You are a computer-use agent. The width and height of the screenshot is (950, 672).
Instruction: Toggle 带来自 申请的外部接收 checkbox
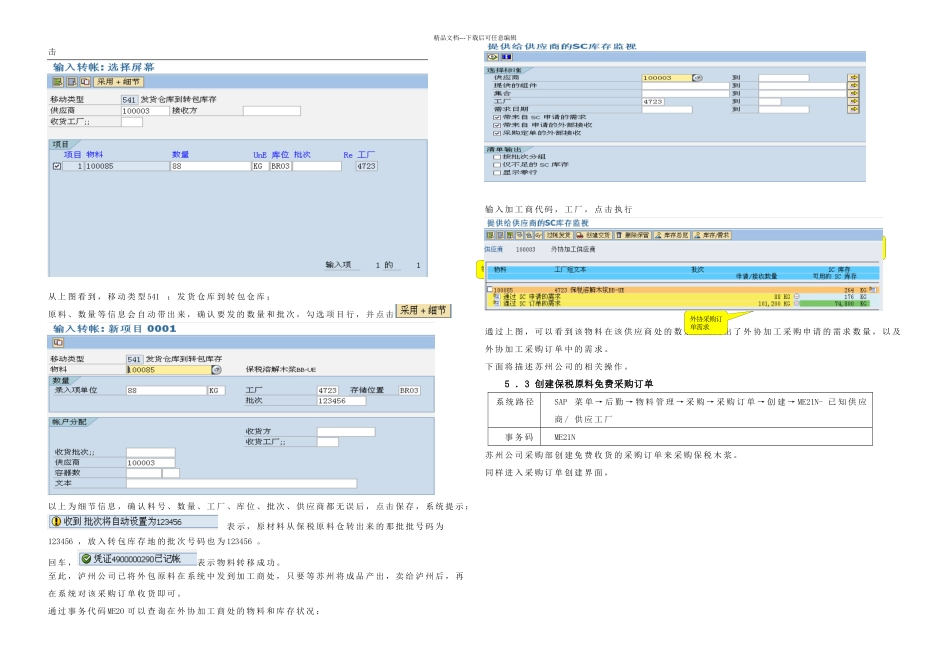tap(497, 125)
